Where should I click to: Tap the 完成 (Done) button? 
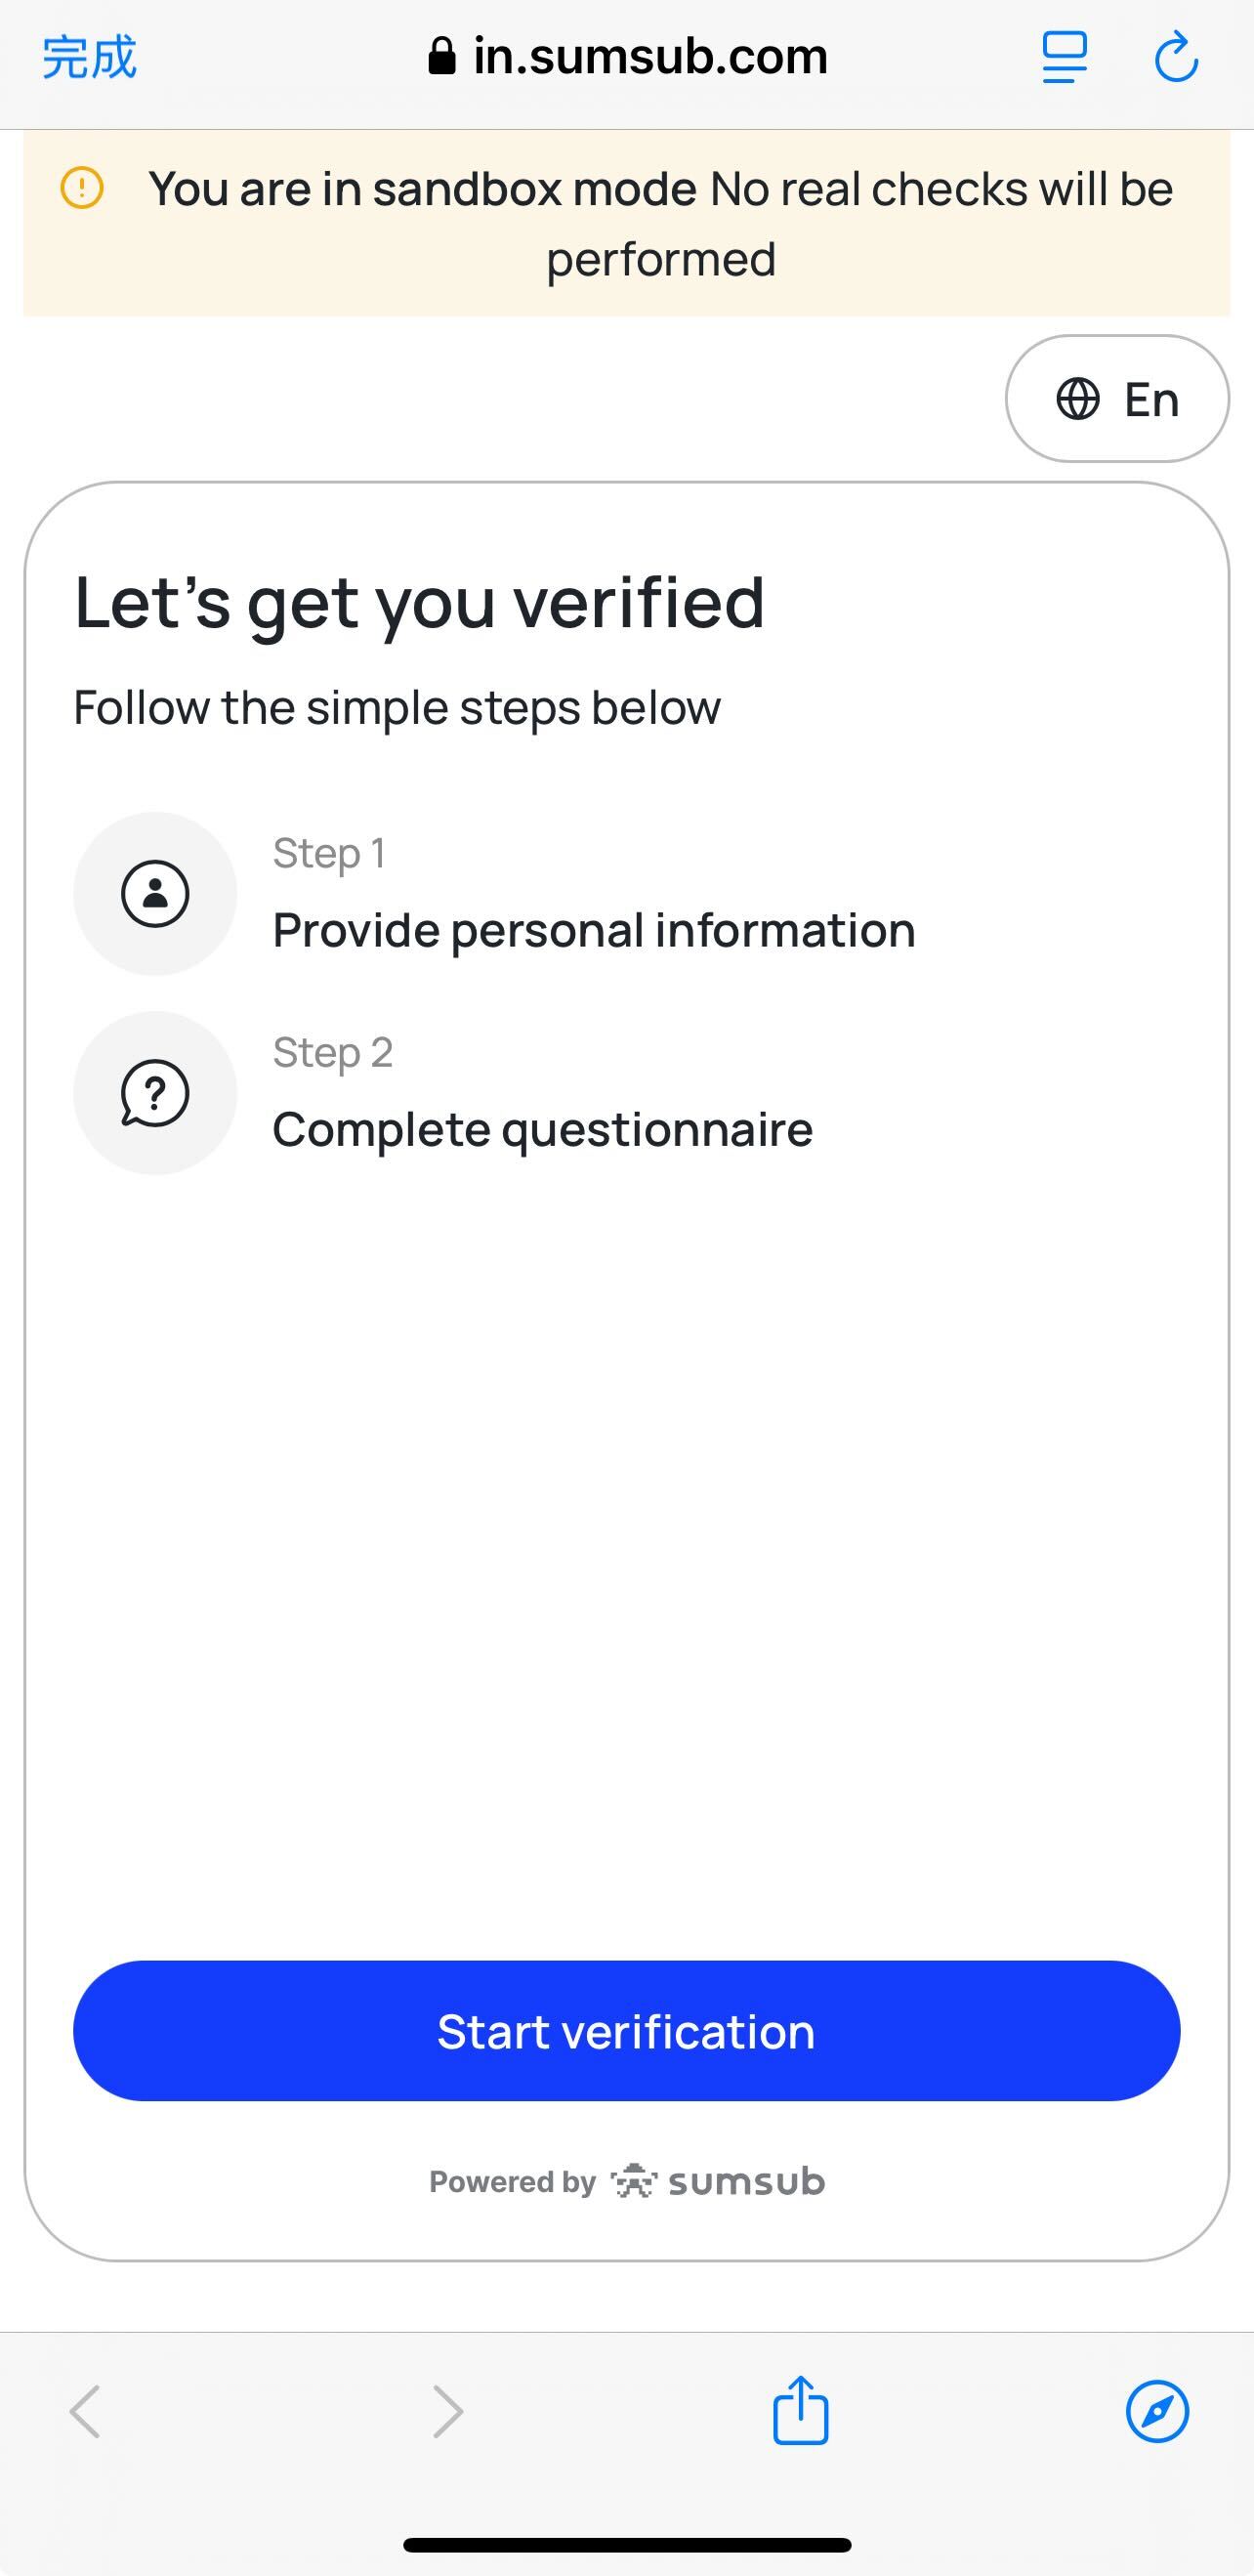[89, 57]
